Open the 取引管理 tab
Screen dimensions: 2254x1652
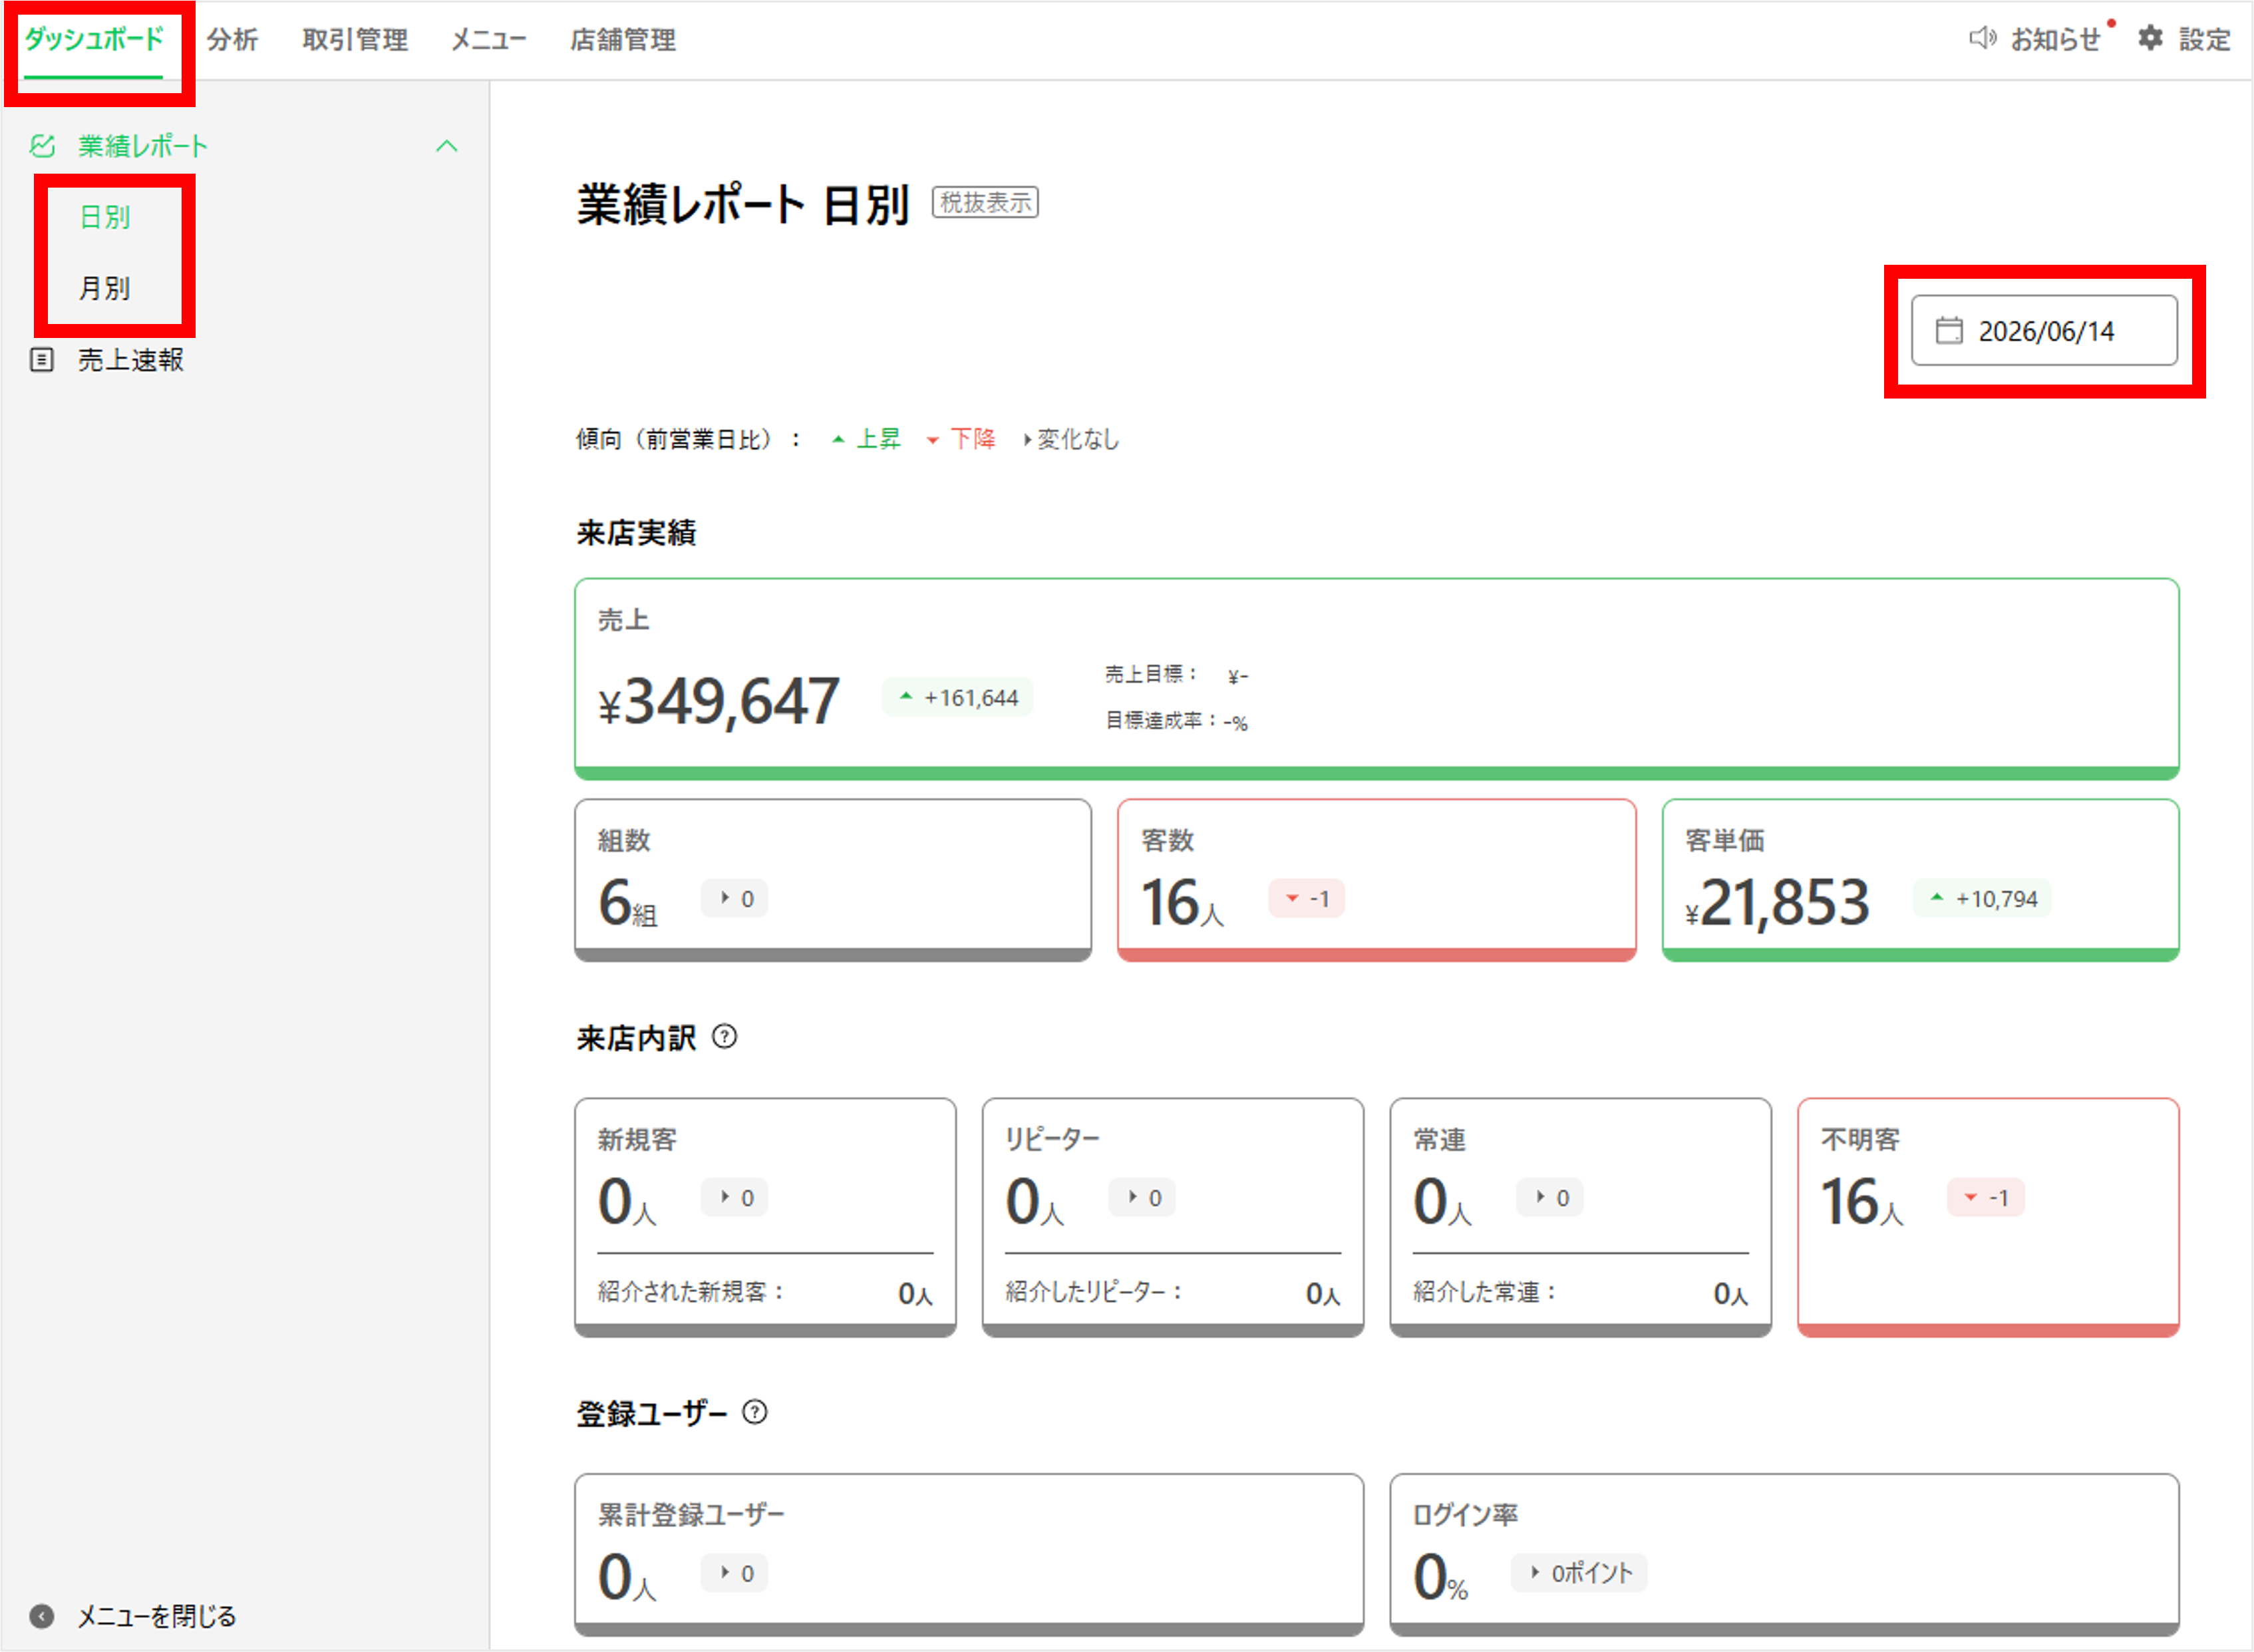pos(355,39)
